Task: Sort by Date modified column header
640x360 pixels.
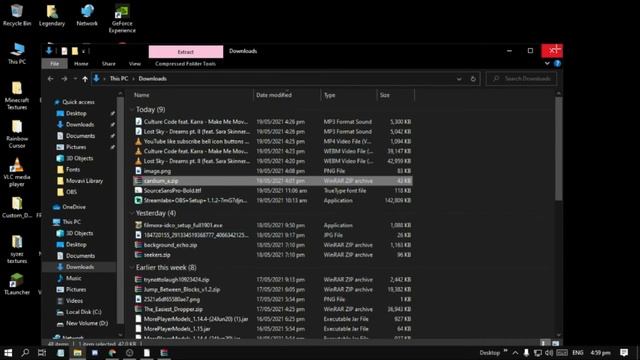Action: [287, 95]
